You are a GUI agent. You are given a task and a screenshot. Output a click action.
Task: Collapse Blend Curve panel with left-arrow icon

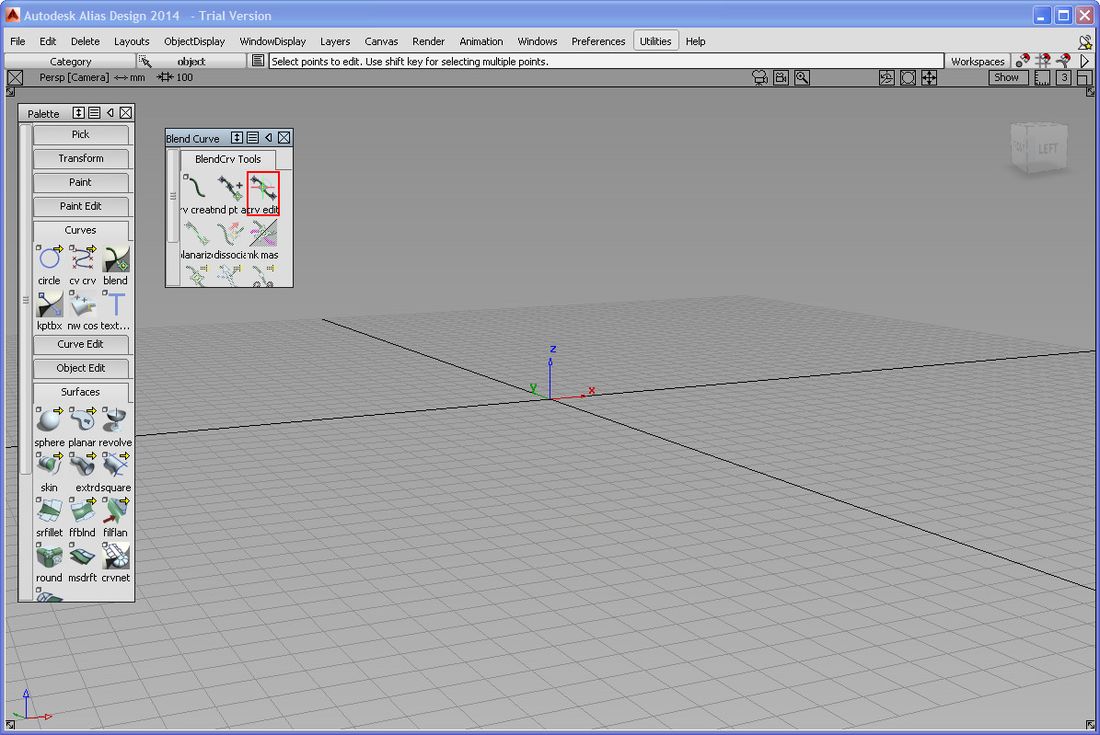point(269,137)
